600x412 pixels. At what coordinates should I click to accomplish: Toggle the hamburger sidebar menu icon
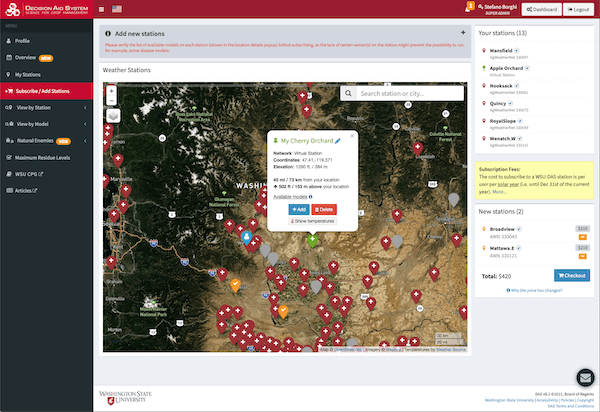click(102, 9)
